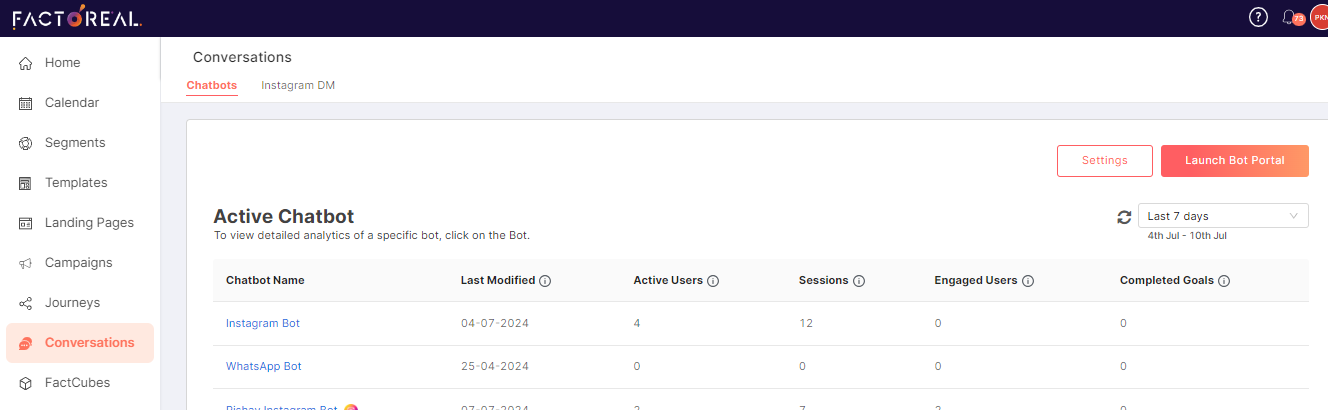Open the Instagram Bot link
Screen dimensions: 1328x410
click(x=263, y=324)
